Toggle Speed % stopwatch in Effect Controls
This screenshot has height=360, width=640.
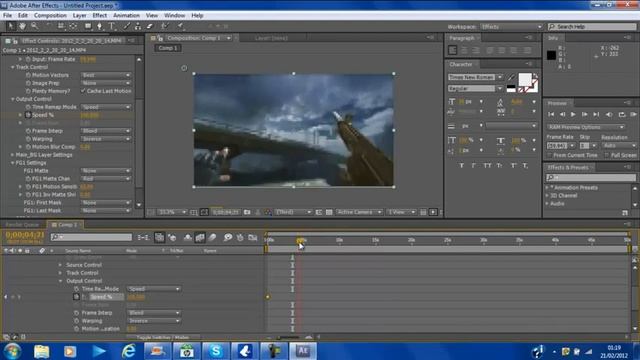click(28, 115)
